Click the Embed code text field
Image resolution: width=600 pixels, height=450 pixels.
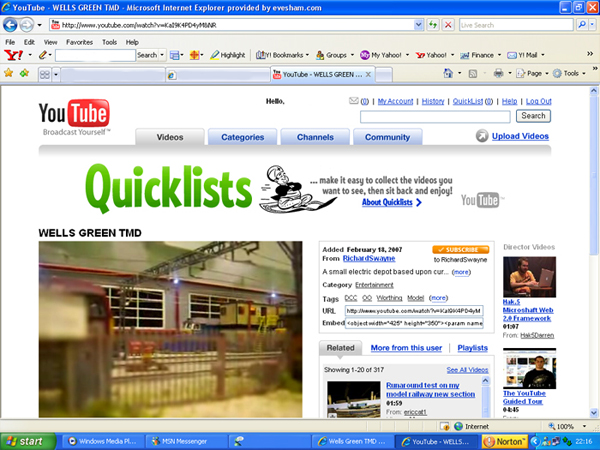coord(414,323)
